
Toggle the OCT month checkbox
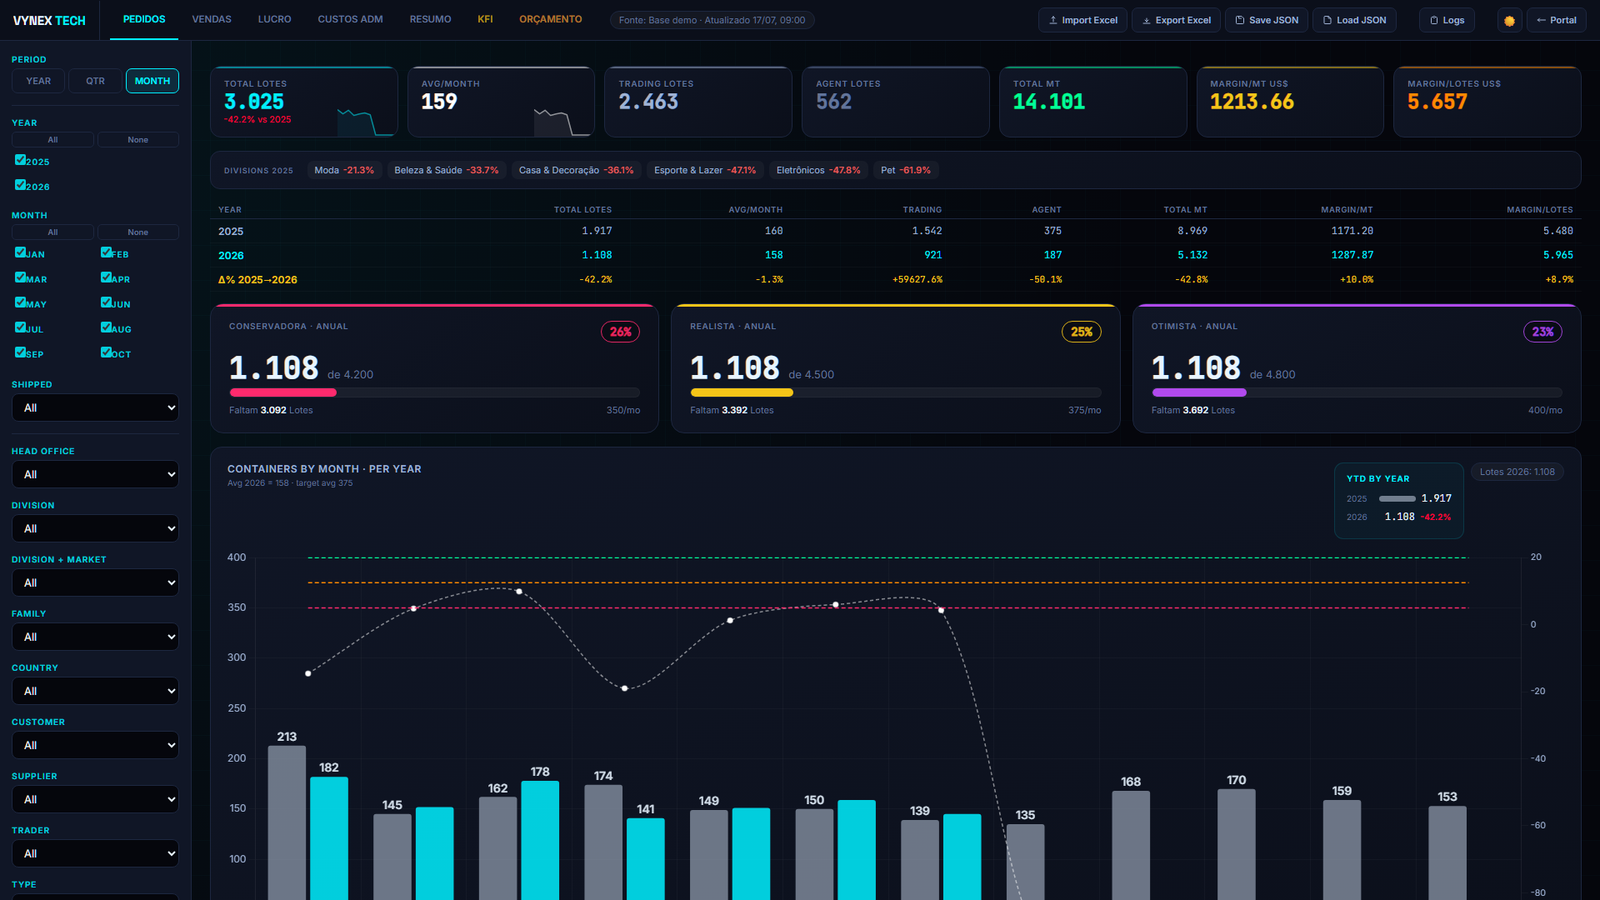106,353
